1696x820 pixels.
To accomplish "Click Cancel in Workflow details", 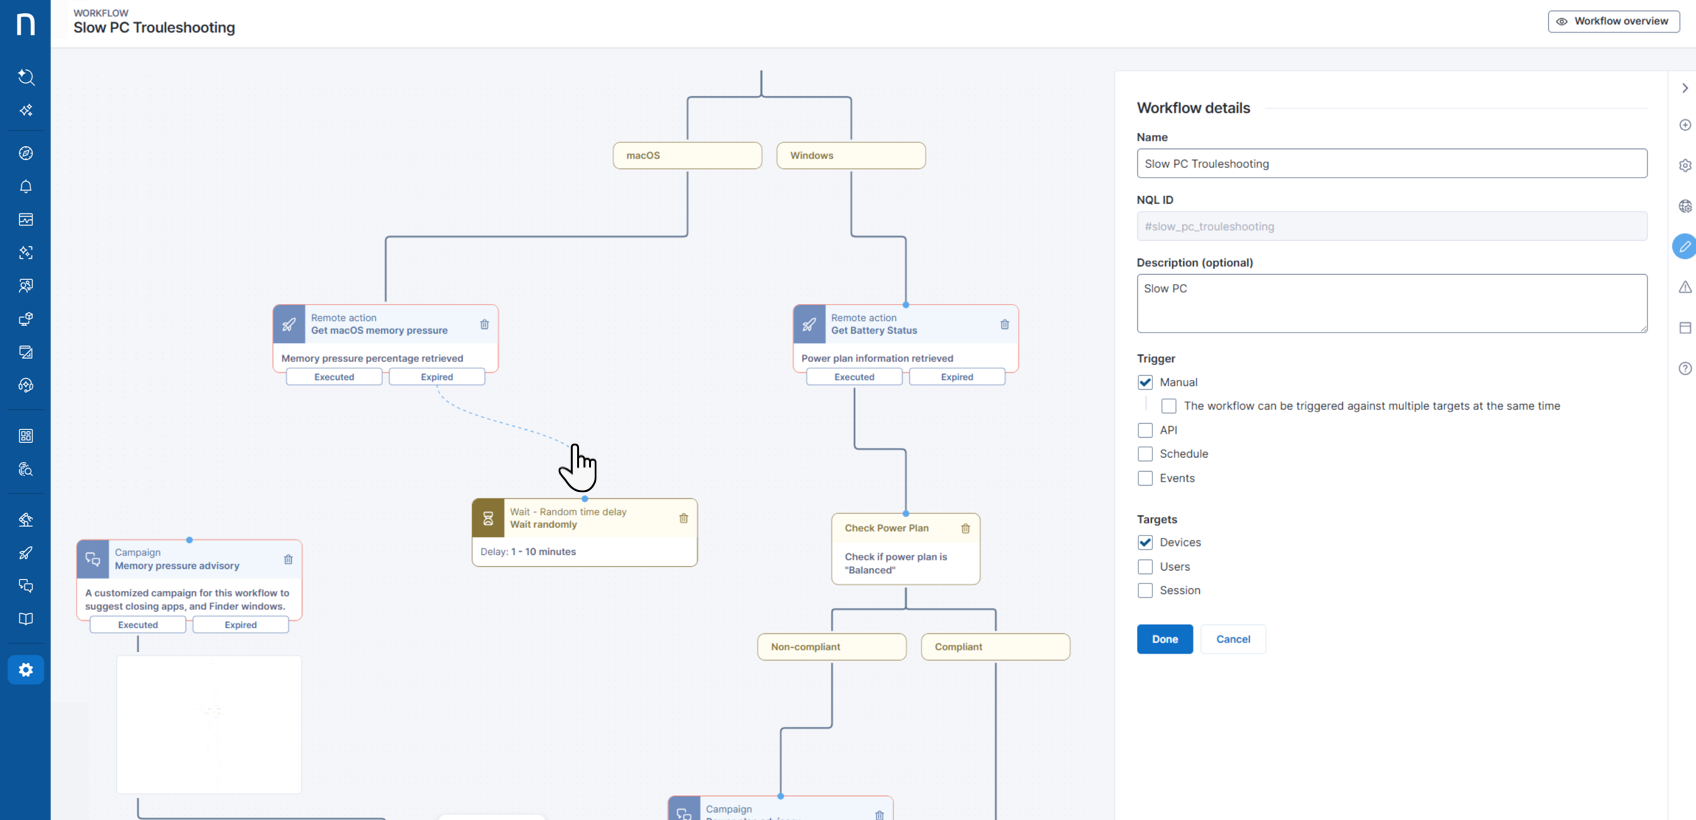I will click(x=1232, y=639).
